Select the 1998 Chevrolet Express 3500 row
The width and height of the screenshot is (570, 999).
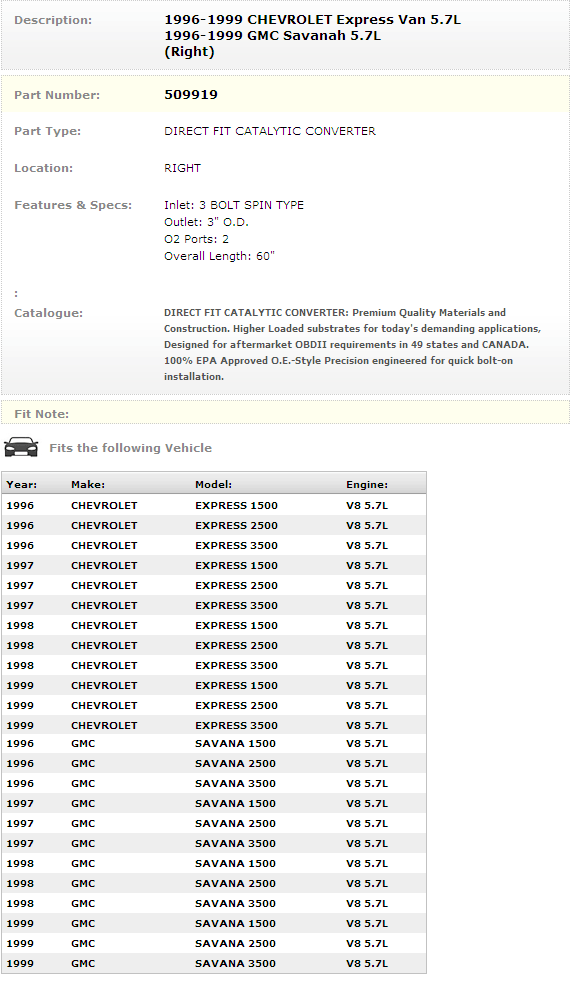point(214,665)
